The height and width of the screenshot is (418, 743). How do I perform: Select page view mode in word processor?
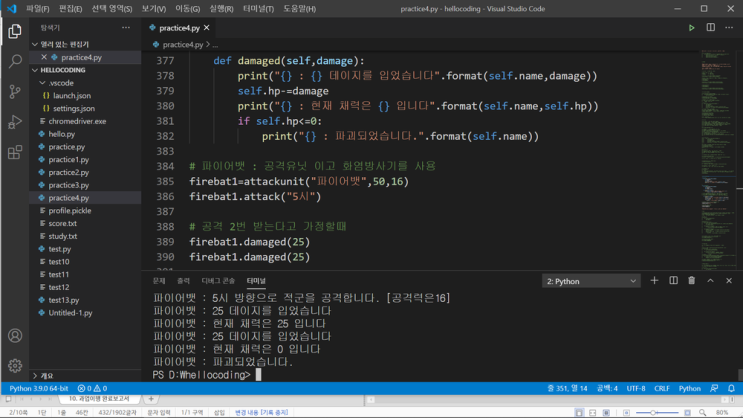click(x=579, y=413)
